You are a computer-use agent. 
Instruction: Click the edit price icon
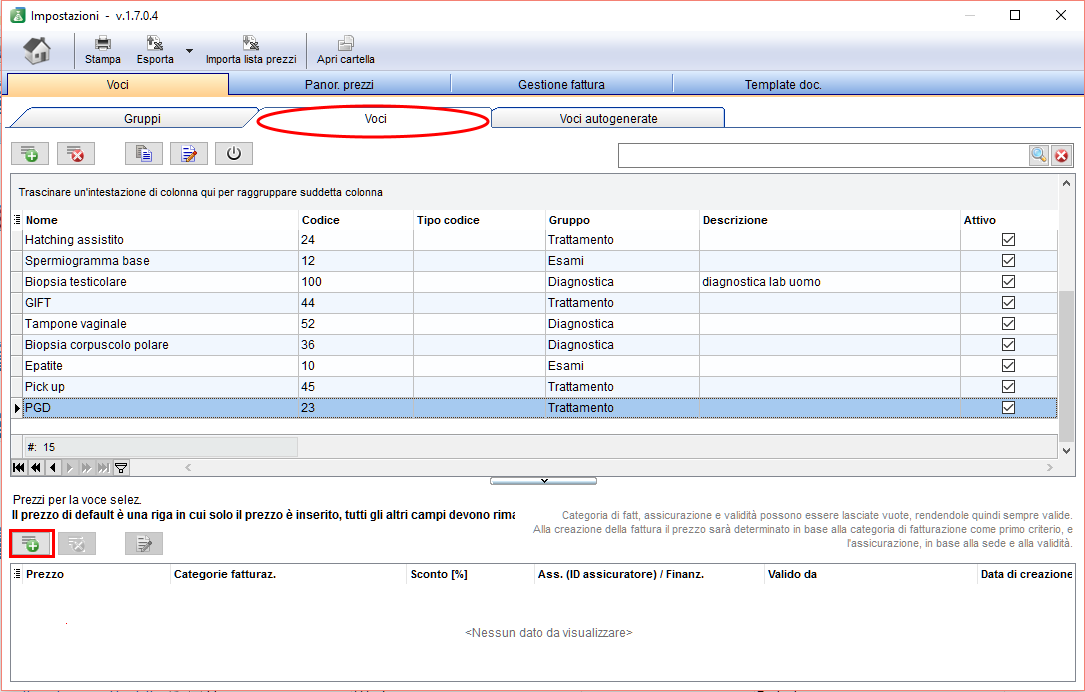[x=144, y=544]
